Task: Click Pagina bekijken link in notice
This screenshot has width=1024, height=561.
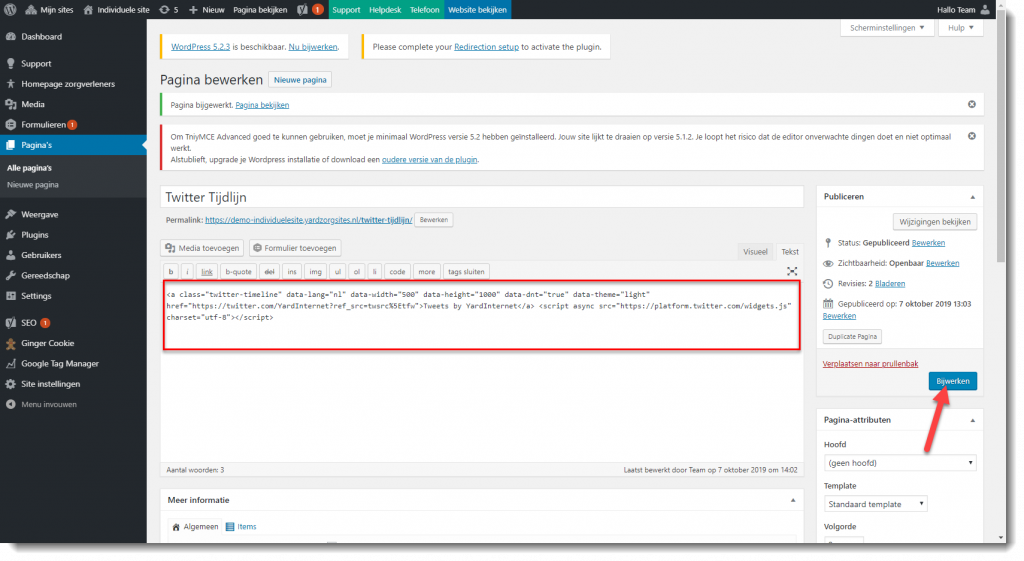Action: point(262,105)
